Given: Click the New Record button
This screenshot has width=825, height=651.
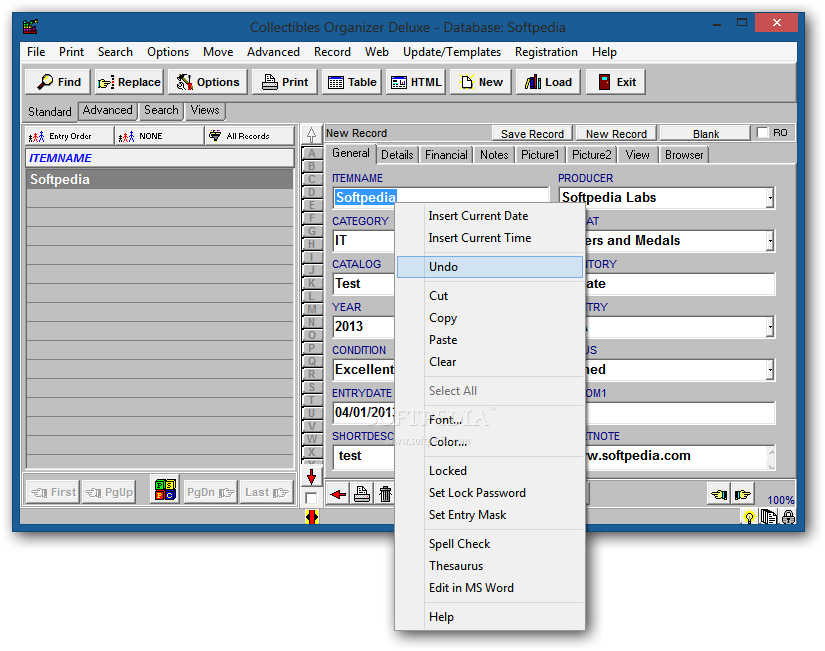Looking at the screenshot, I should click(616, 134).
